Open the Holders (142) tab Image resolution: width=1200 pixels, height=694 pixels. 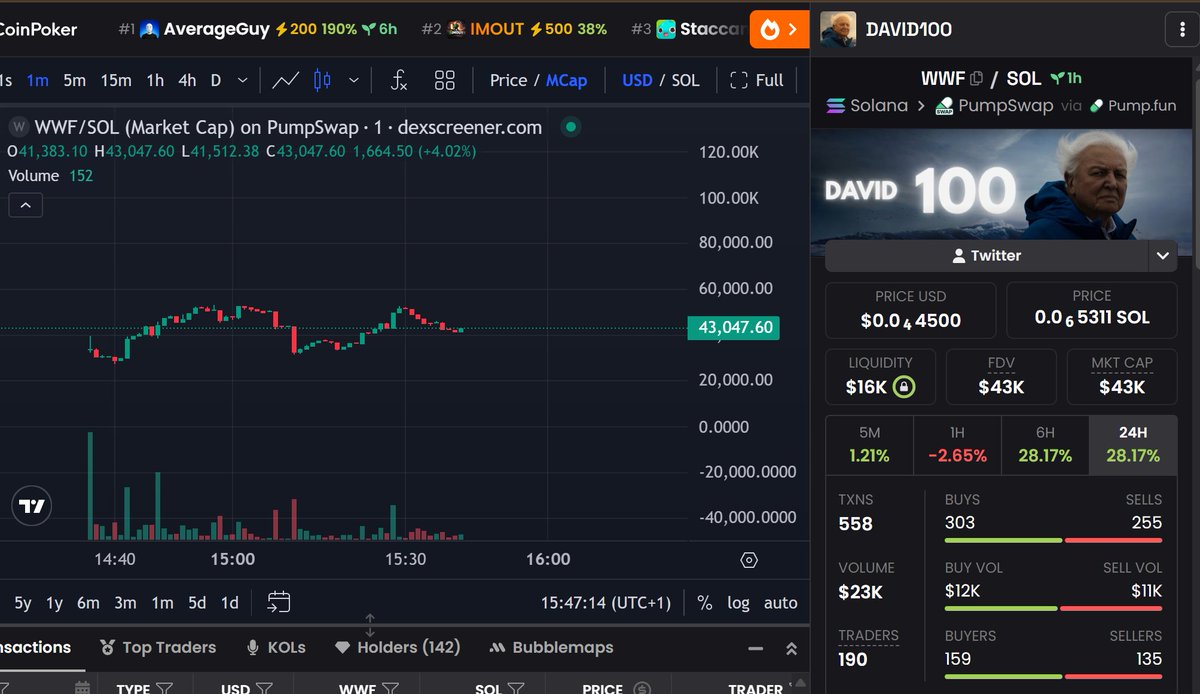coord(398,648)
